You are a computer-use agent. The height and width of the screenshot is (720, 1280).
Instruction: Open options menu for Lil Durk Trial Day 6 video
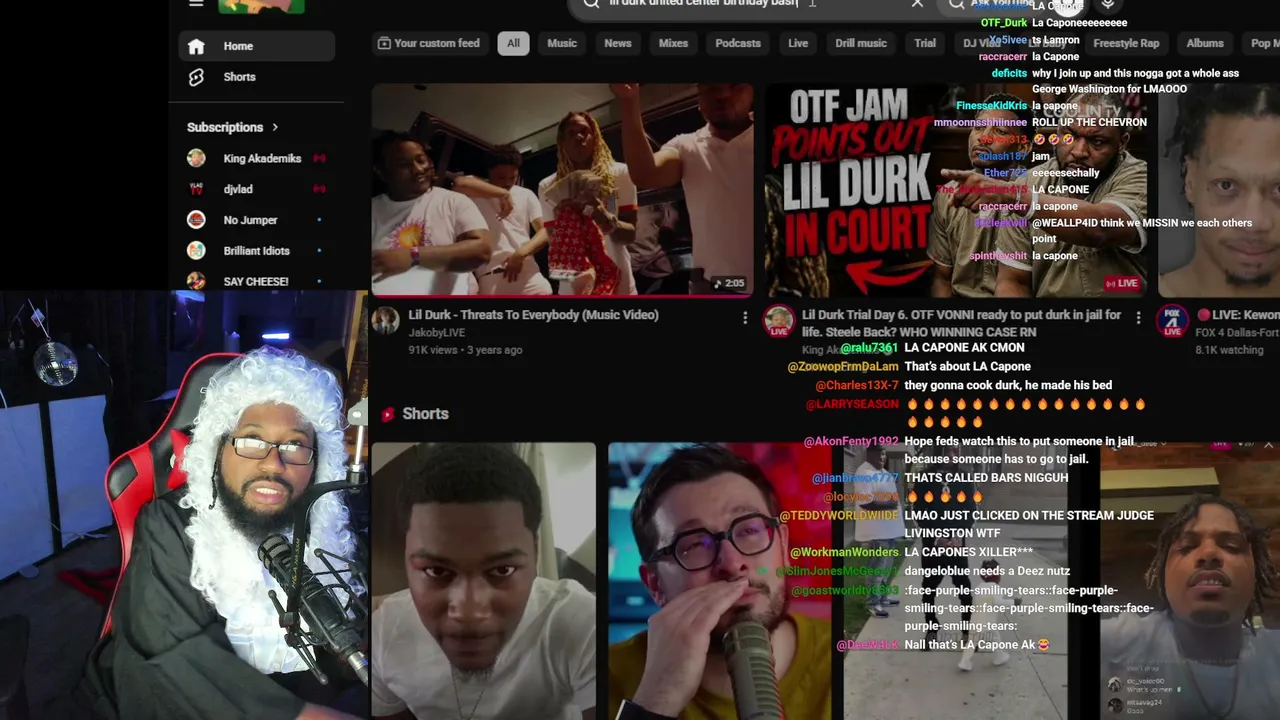pos(1138,317)
